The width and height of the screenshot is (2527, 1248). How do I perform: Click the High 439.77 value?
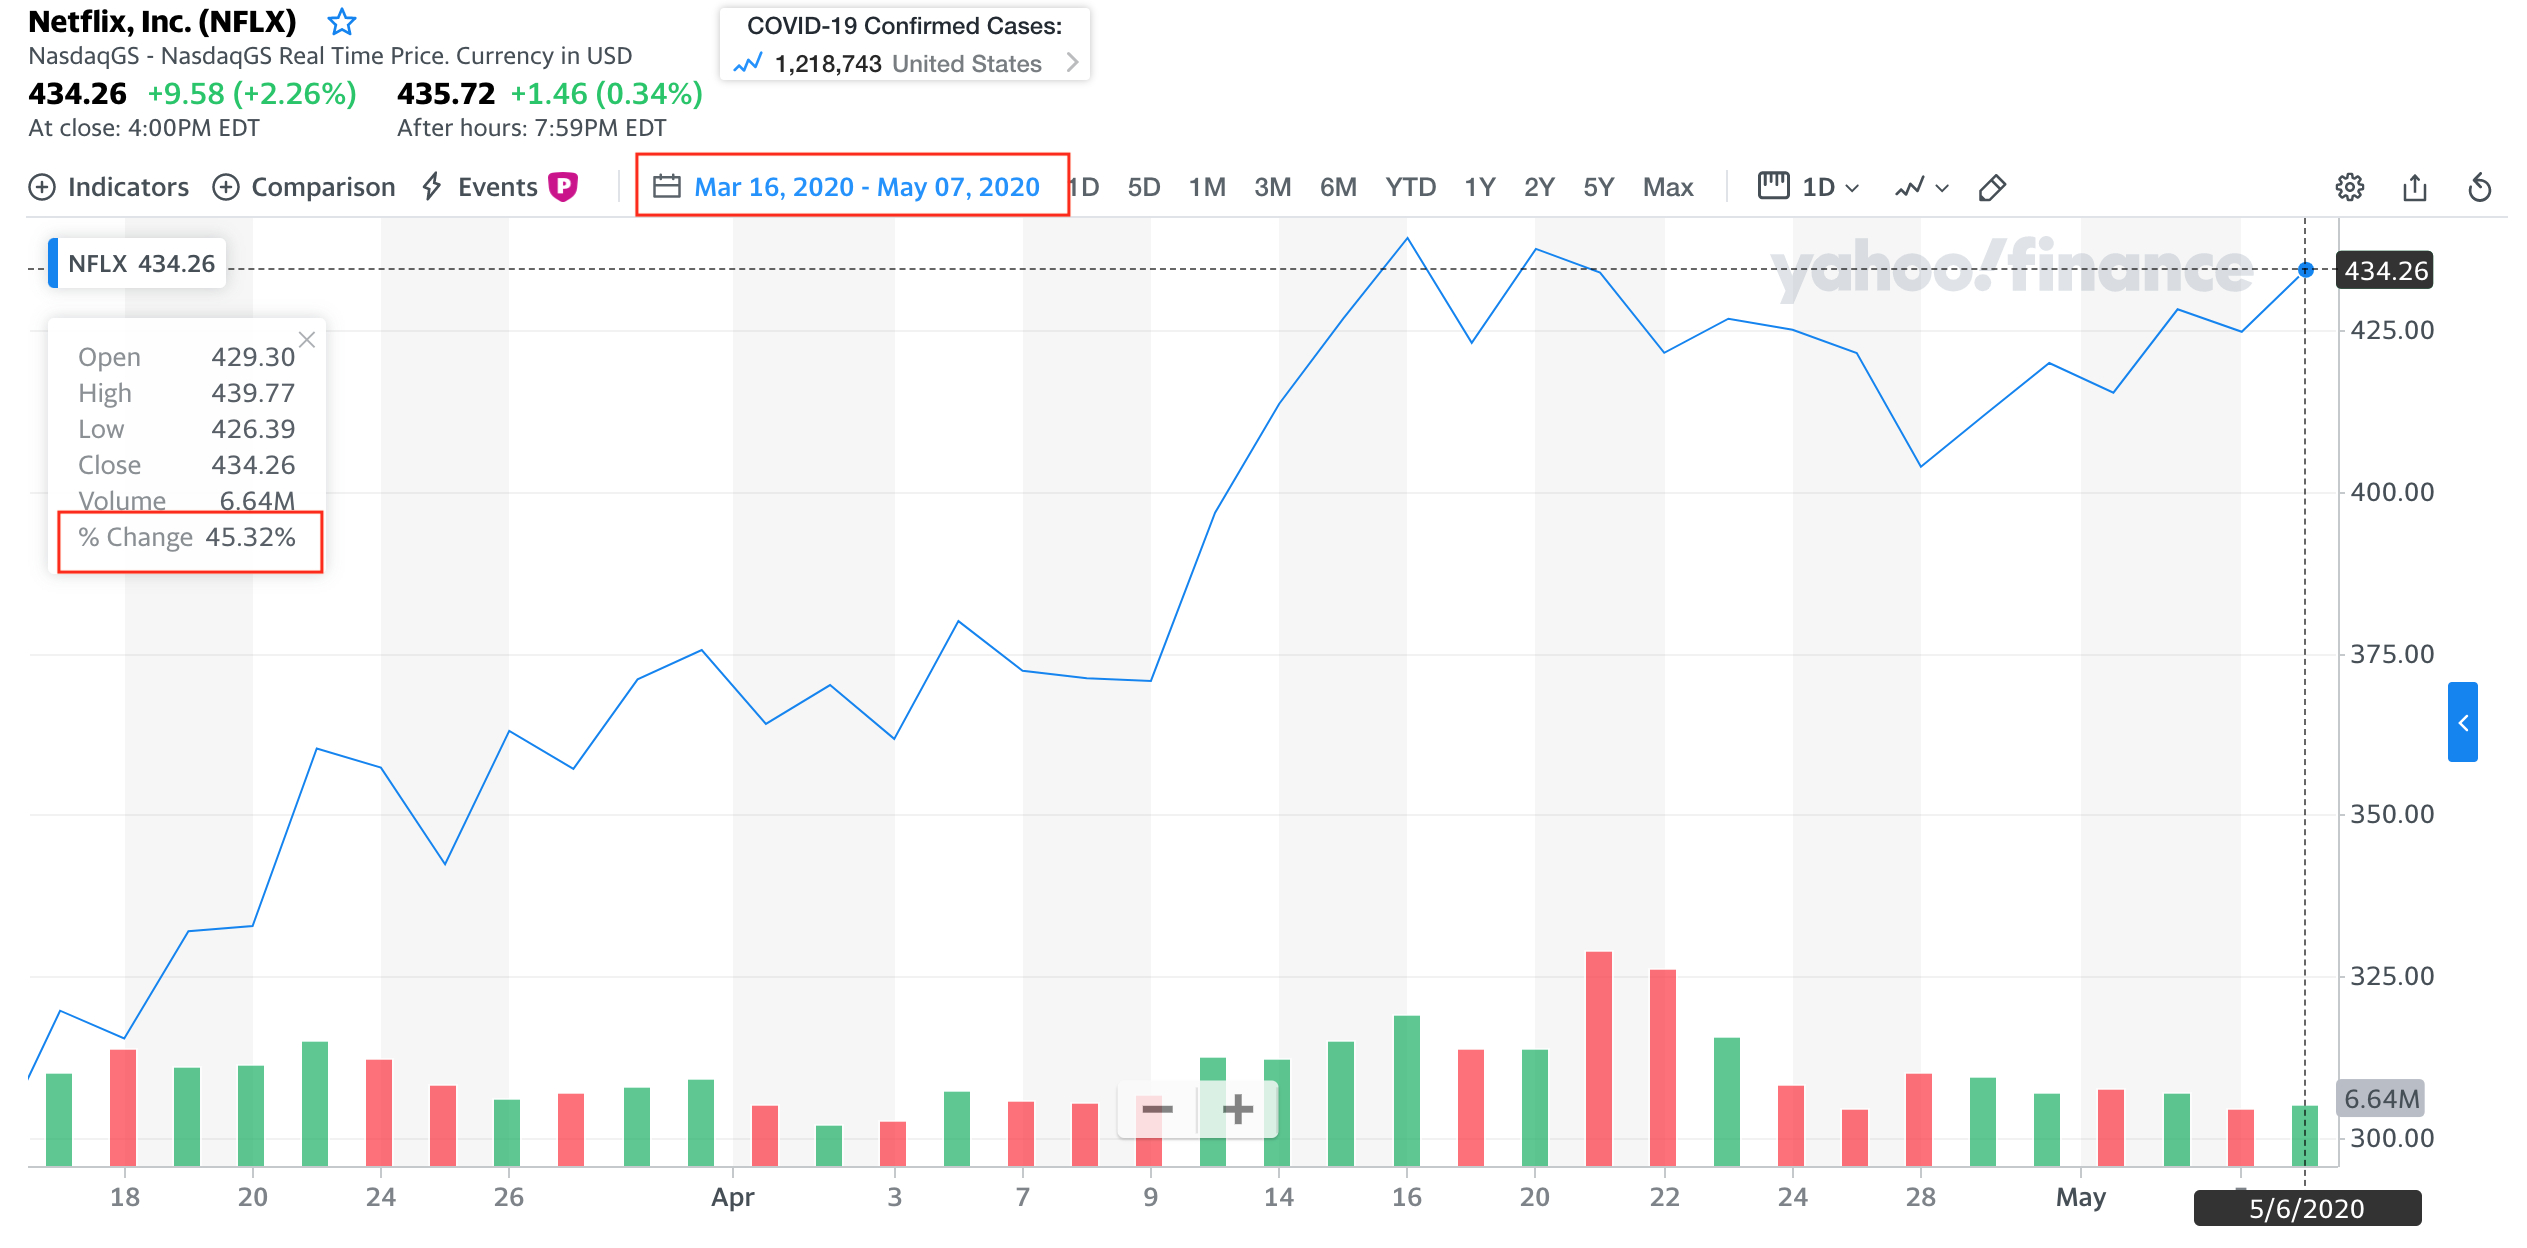click(253, 393)
